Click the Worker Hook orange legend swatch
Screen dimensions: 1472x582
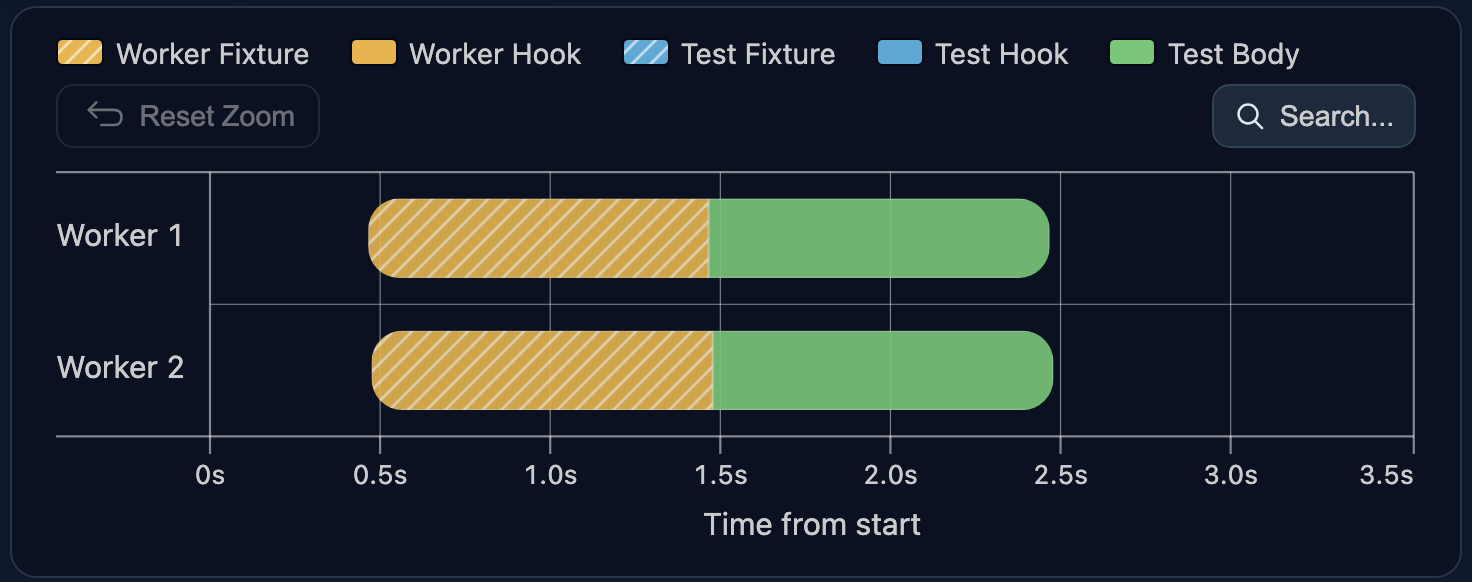pyautogui.click(x=374, y=53)
